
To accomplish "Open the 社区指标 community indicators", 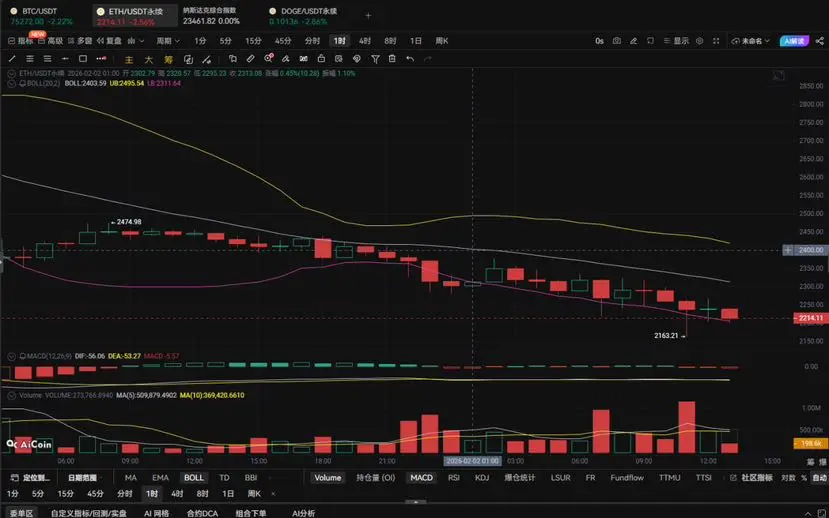I will pos(752,478).
